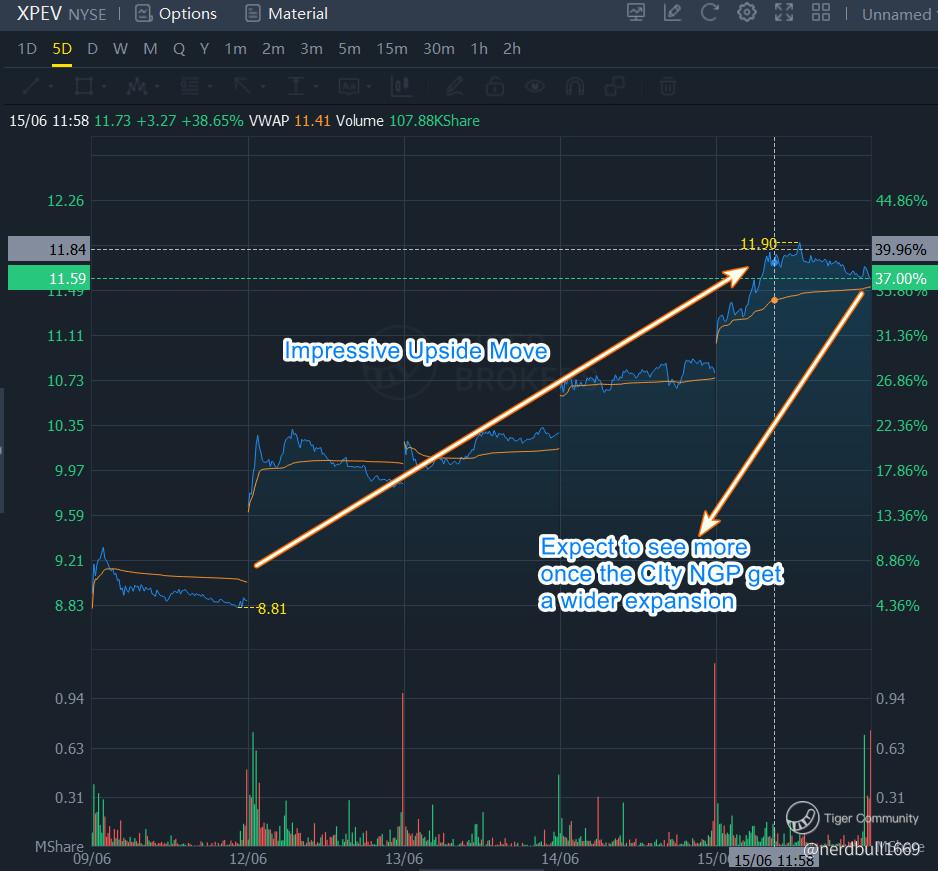The height and width of the screenshot is (871, 938).
Task: Open chart settings gear icon
Action: tap(747, 13)
